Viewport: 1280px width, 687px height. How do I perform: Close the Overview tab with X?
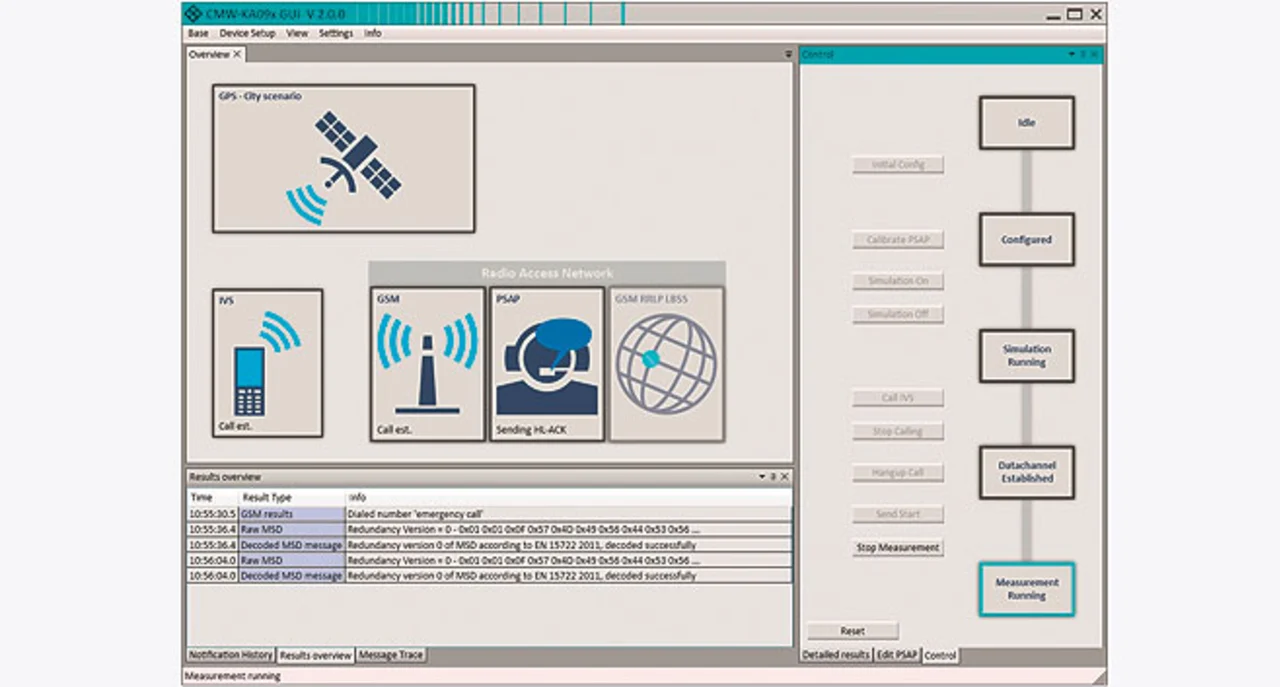coord(237,54)
